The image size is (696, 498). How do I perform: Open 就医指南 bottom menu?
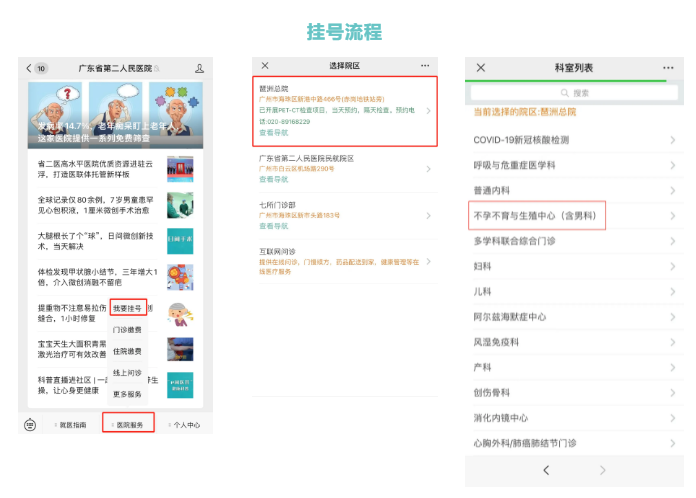(x=71, y=425)
